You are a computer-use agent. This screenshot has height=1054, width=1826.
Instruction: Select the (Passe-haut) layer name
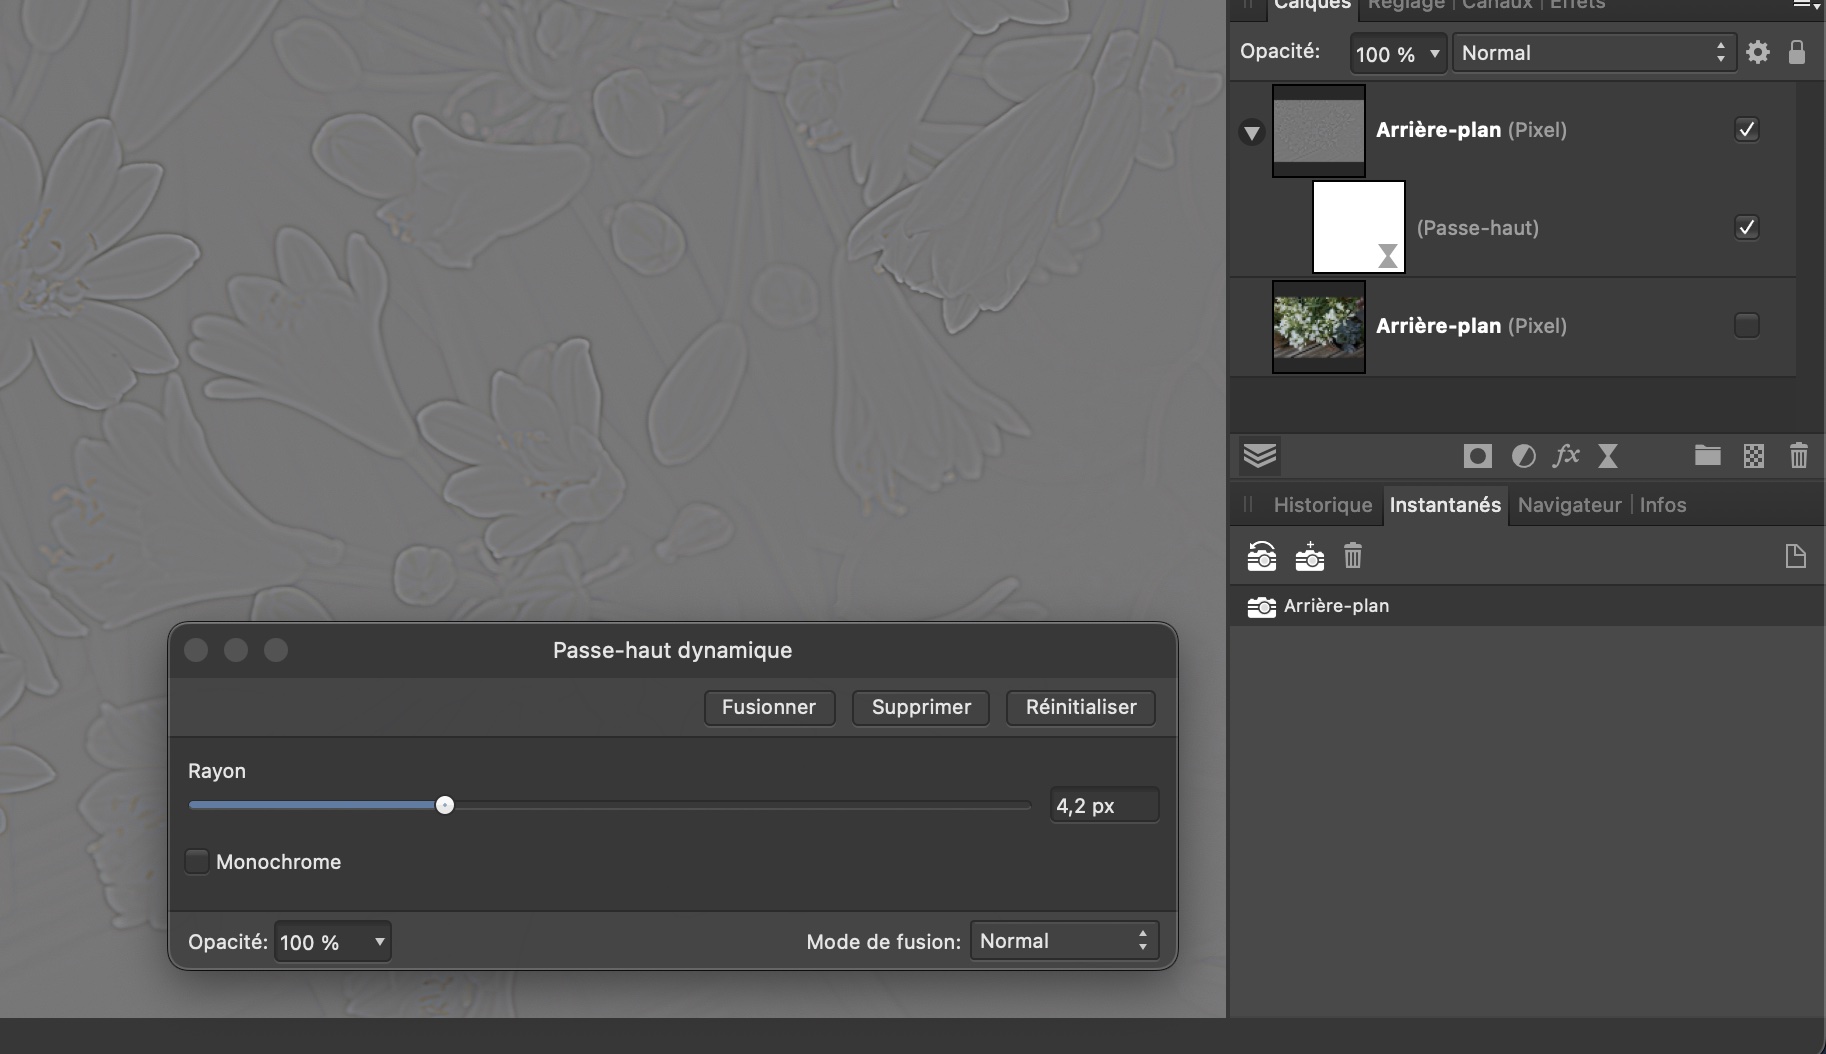pyautogui.click(x=1477, y=228)
